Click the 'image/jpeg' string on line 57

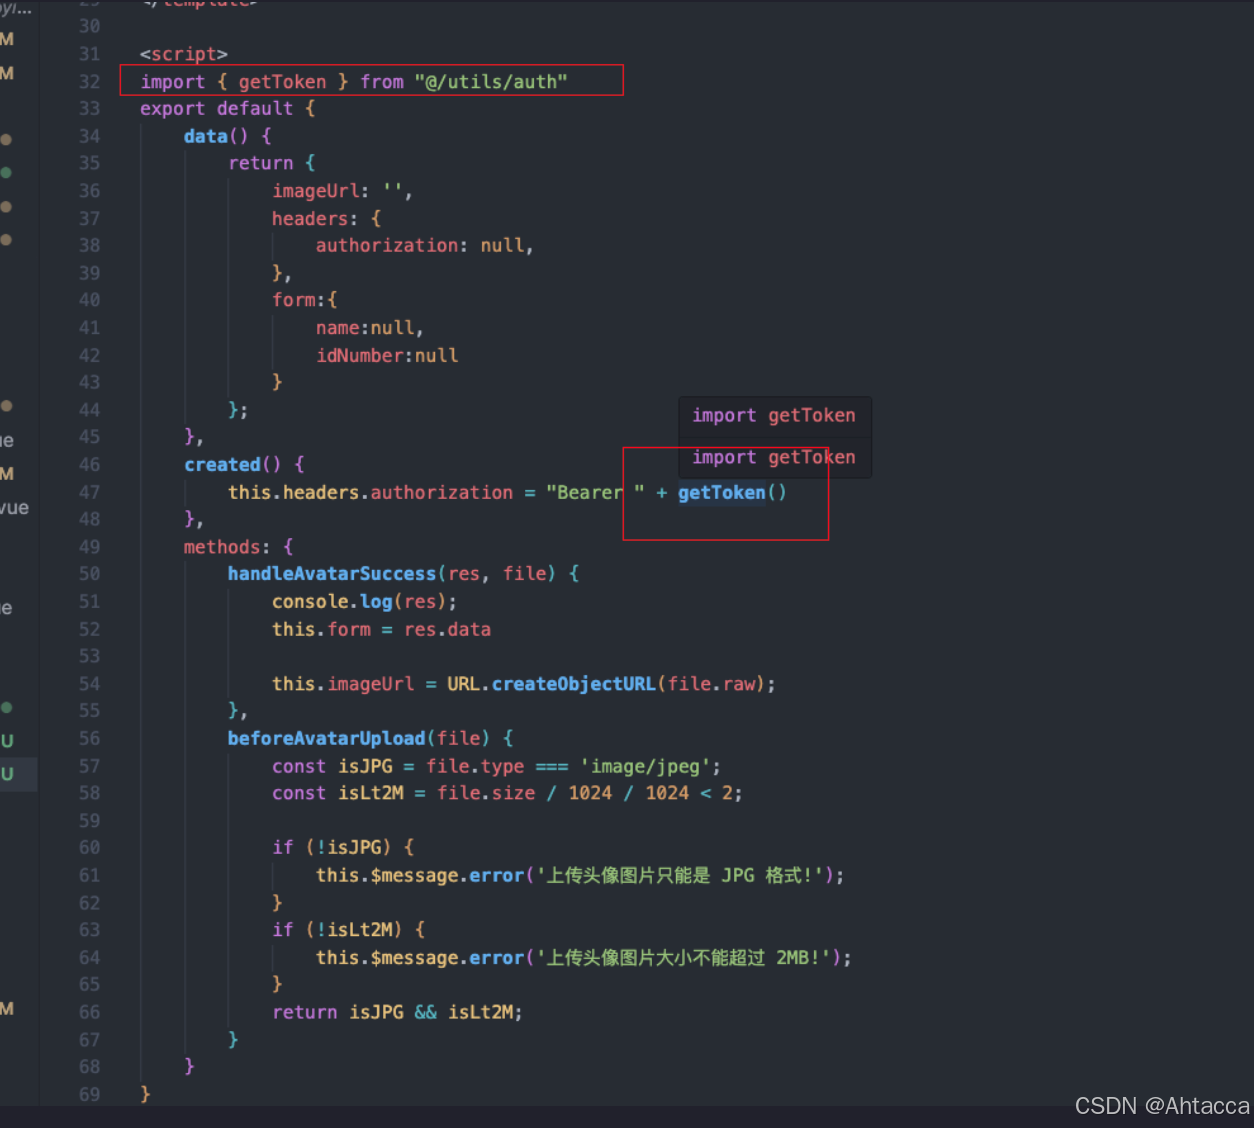pyautogui.click(x=645, y=766)
